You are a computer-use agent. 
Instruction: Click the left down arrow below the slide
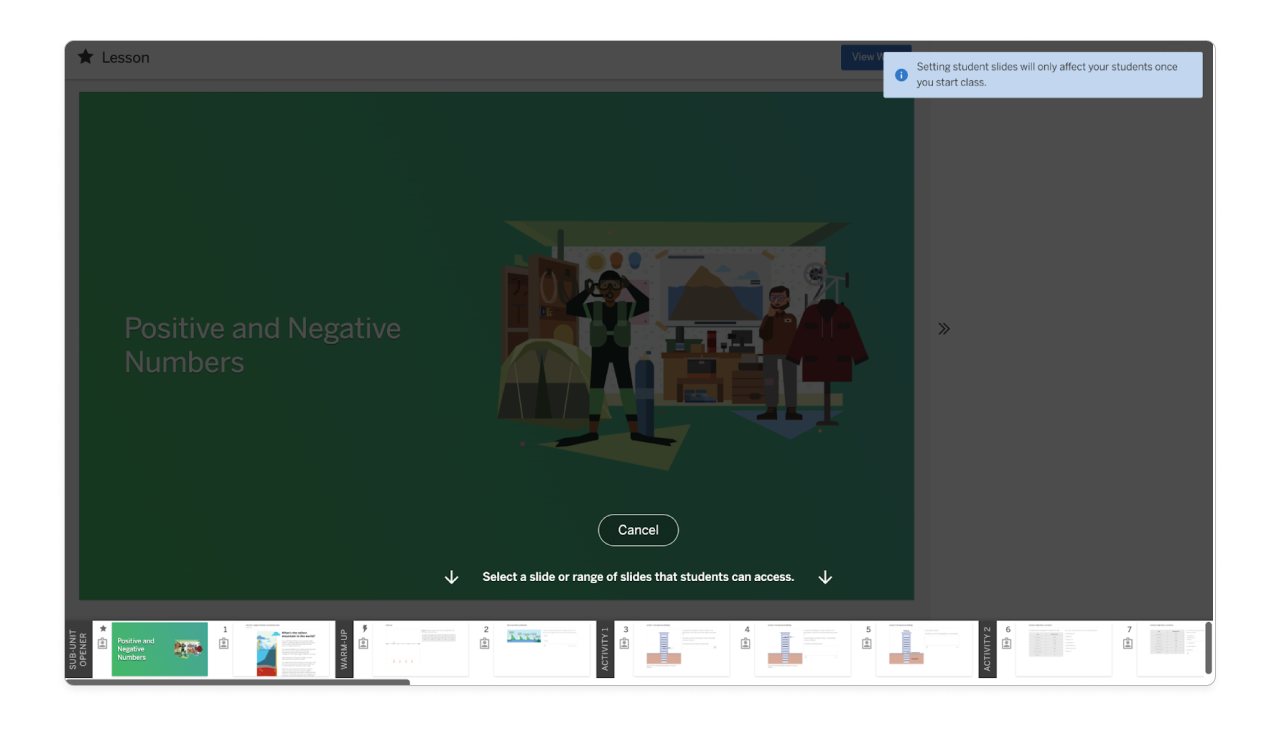coord(451,576)
